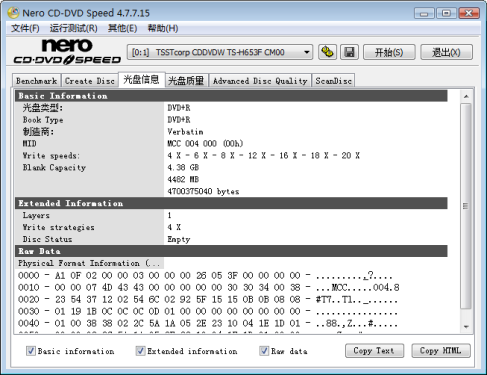
Task: Click the Basic Information section header
Action: 231,96
